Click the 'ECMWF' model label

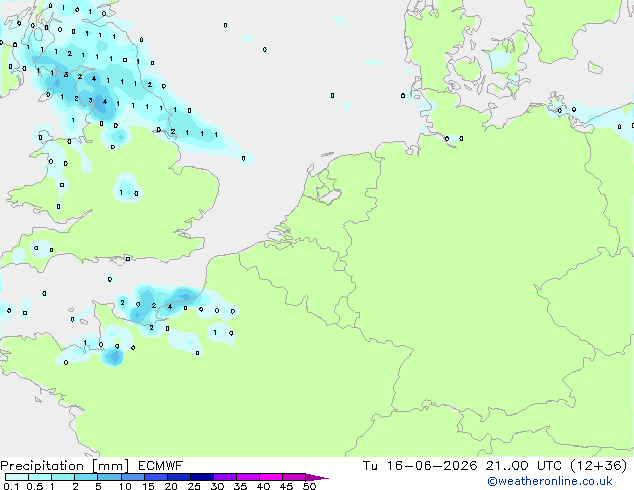click(161, 466)
